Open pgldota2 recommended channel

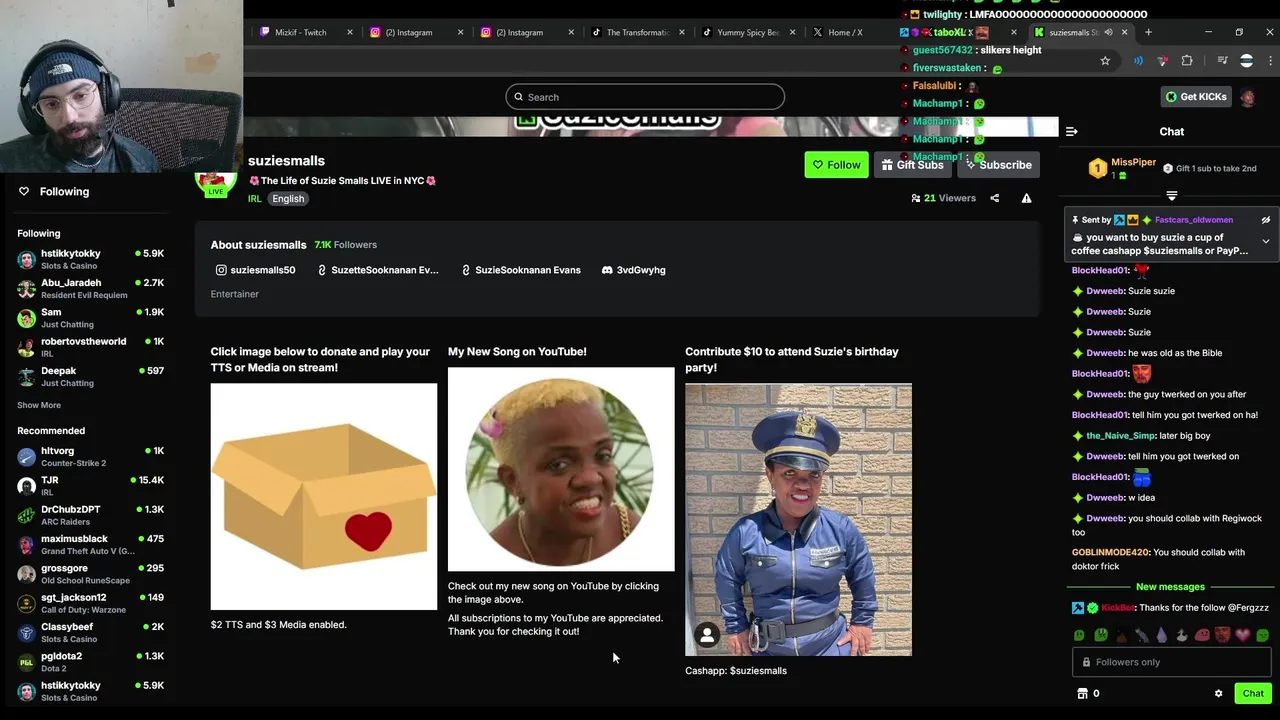pyautogui.click(x=90, y=662)
